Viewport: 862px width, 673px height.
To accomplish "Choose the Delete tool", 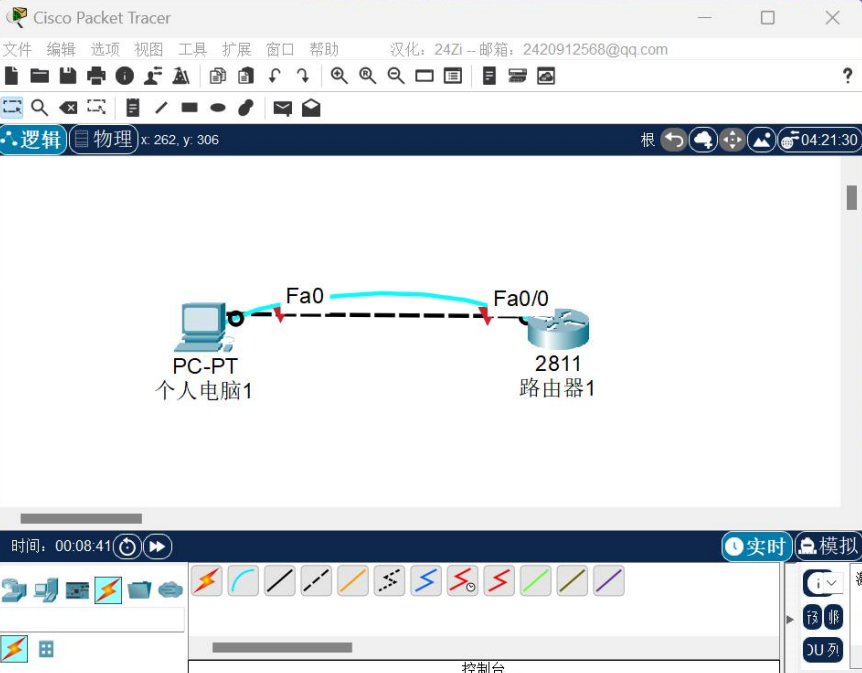I will coord(68,107).
